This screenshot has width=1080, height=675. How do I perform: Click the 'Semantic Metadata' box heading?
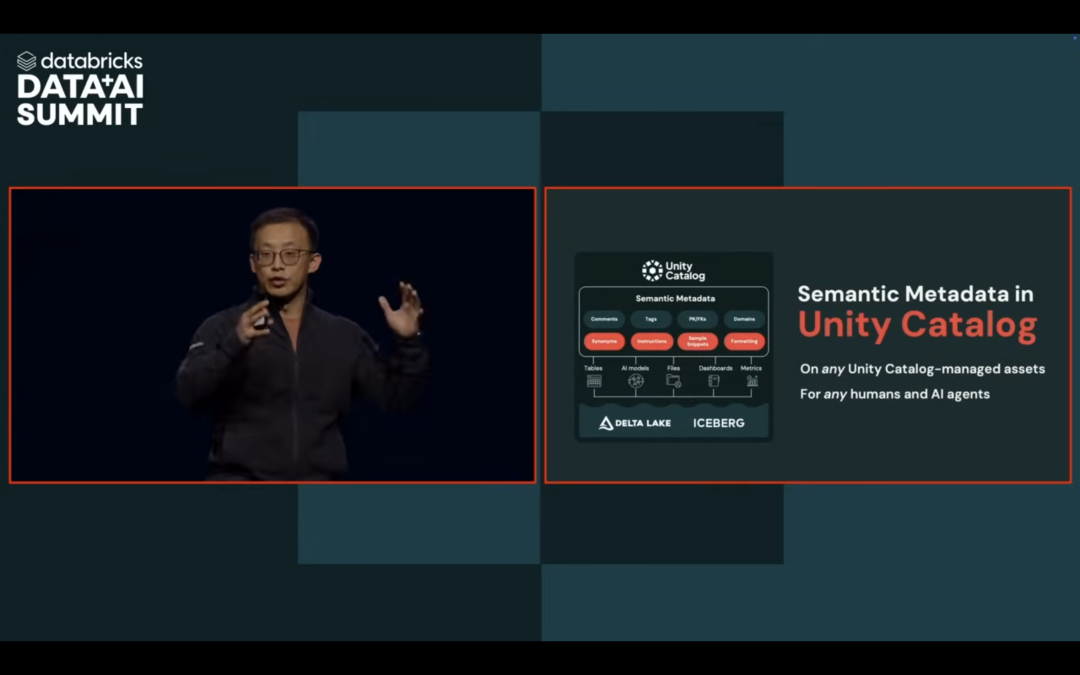(x=675, y=299)
